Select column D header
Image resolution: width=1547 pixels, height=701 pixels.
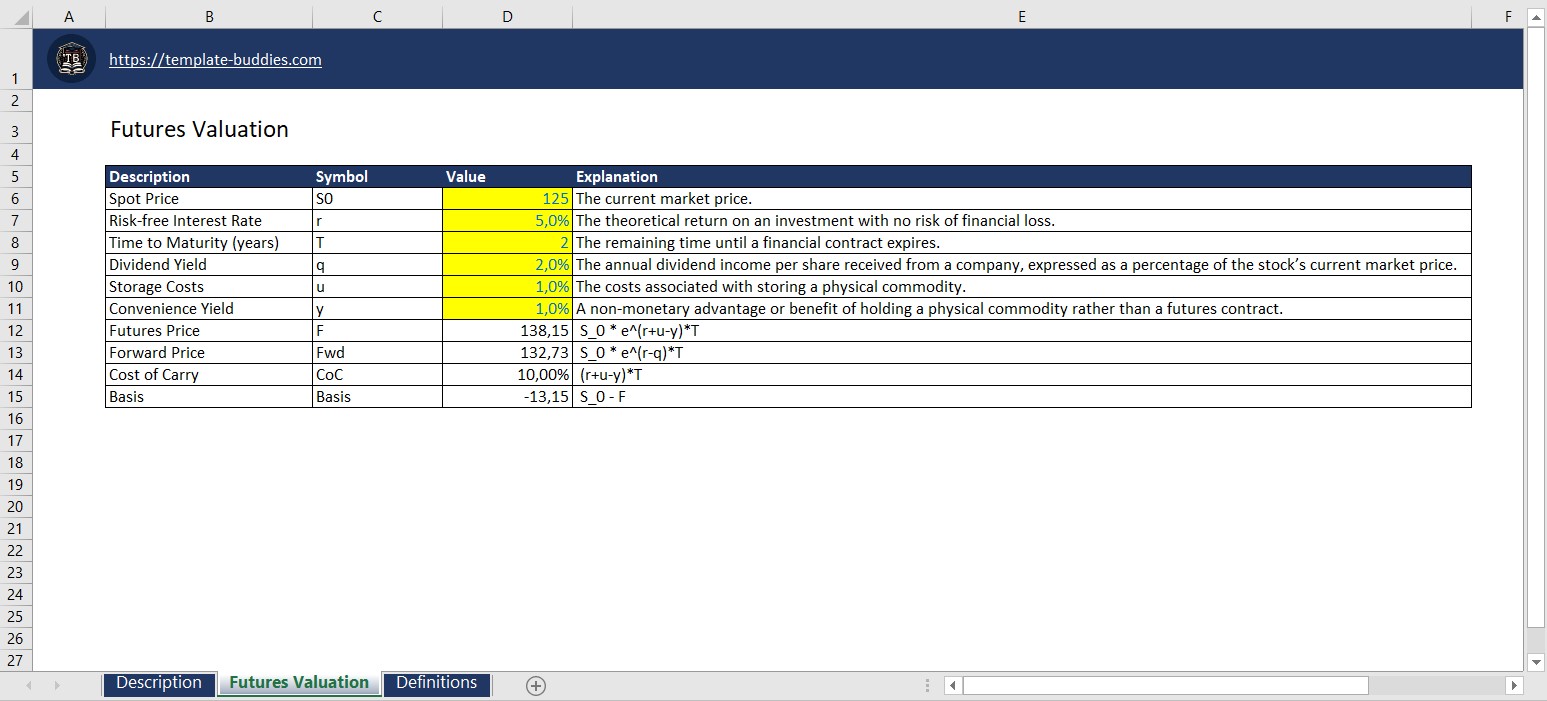(507, 16)
